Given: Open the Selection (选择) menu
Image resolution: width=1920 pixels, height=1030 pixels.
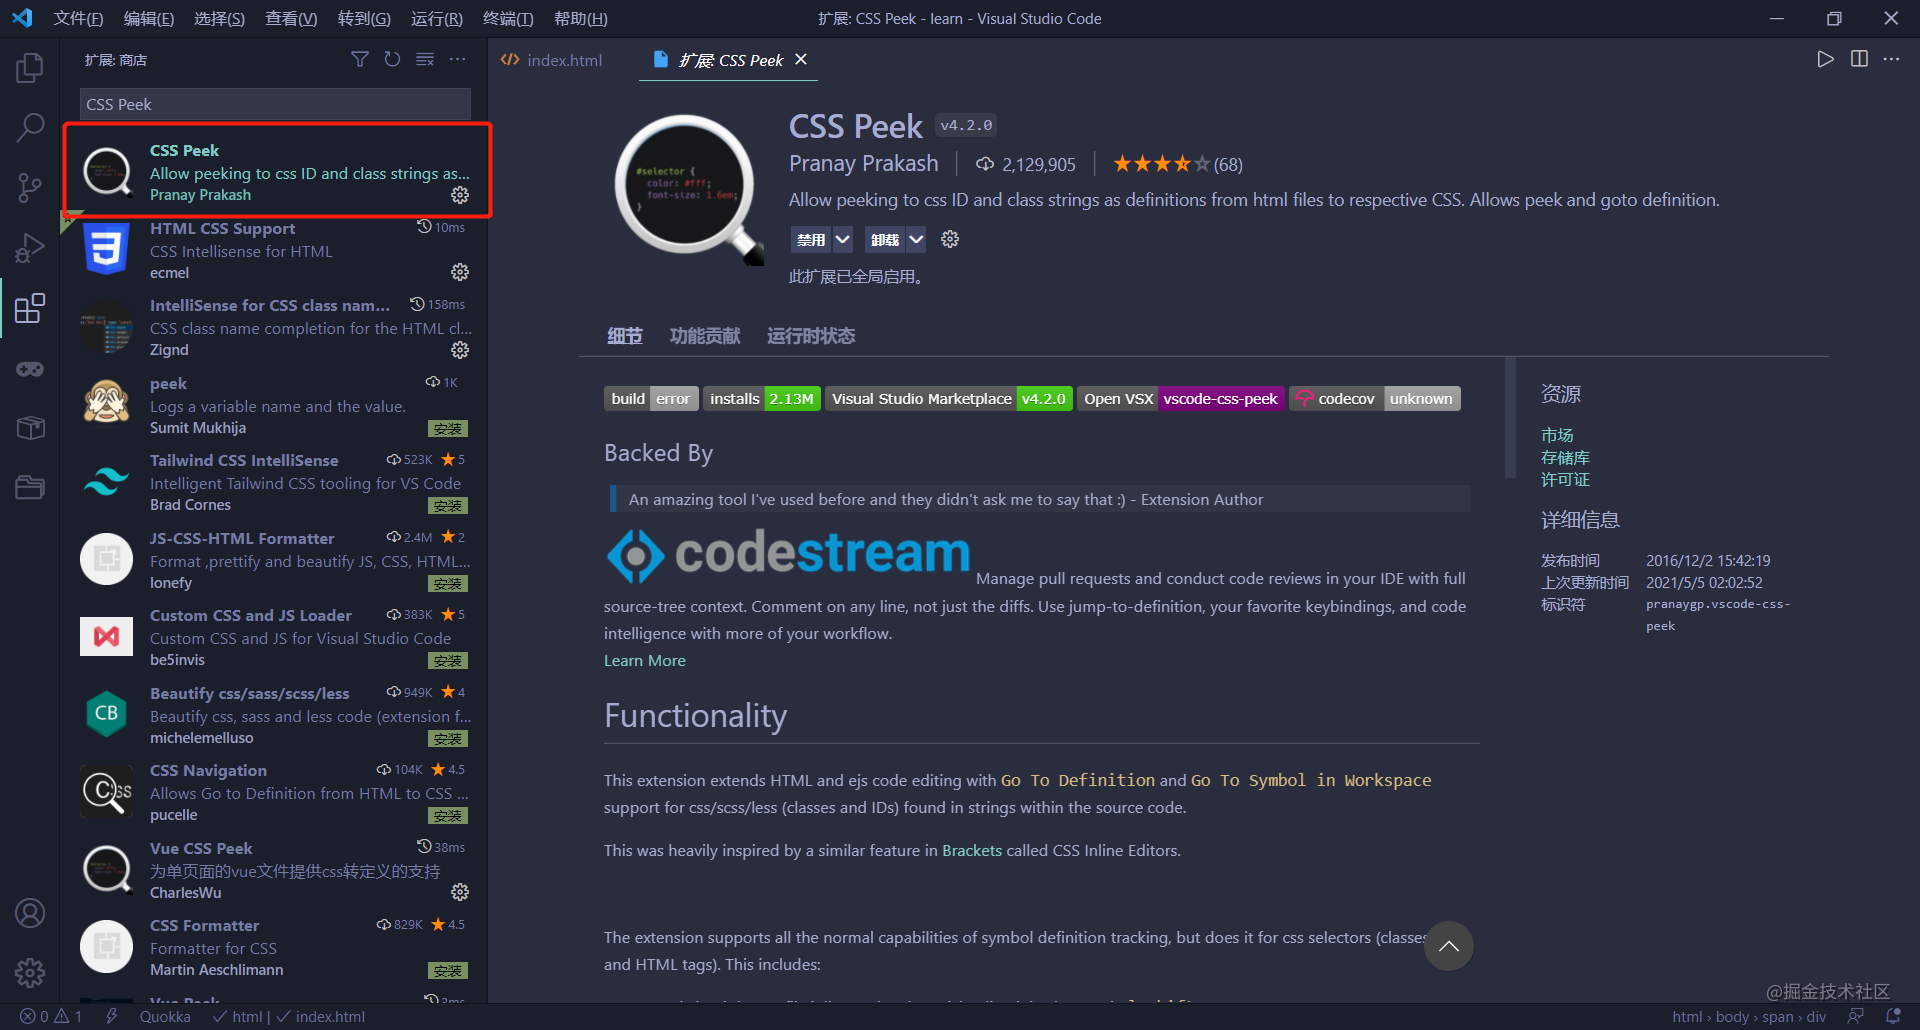Looking at the screenshot, I should [x=219, y=18].
